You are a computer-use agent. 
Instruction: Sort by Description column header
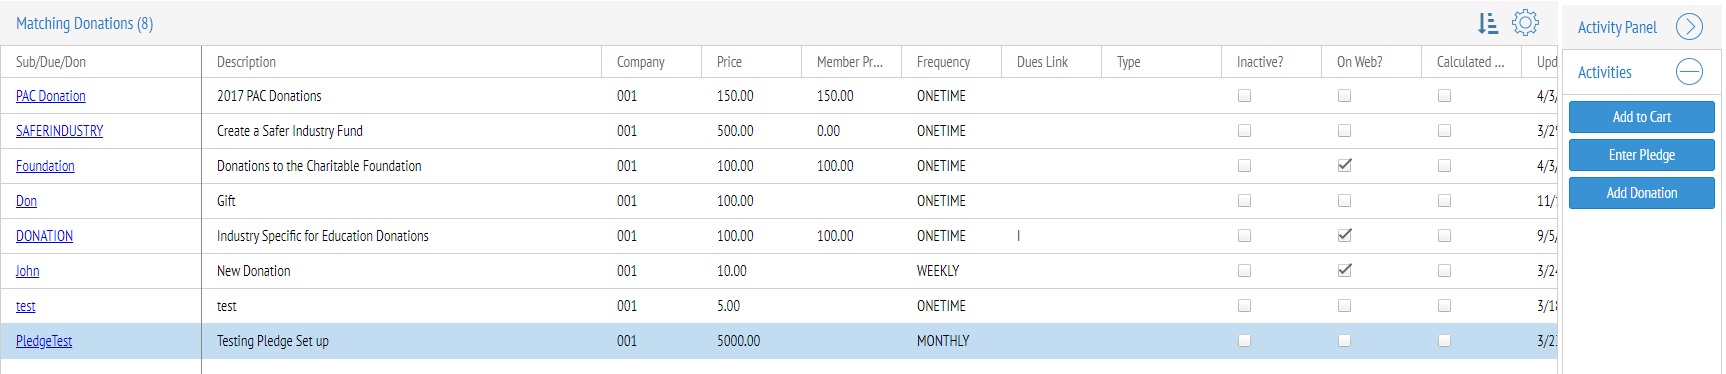tap(401, 62)
